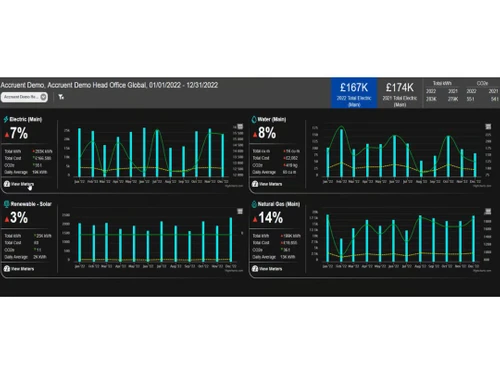The height and width of the screenshot is (375, 500).
Task: Click the Daily Average row in Water stats
Action: [x=273, y=172]
